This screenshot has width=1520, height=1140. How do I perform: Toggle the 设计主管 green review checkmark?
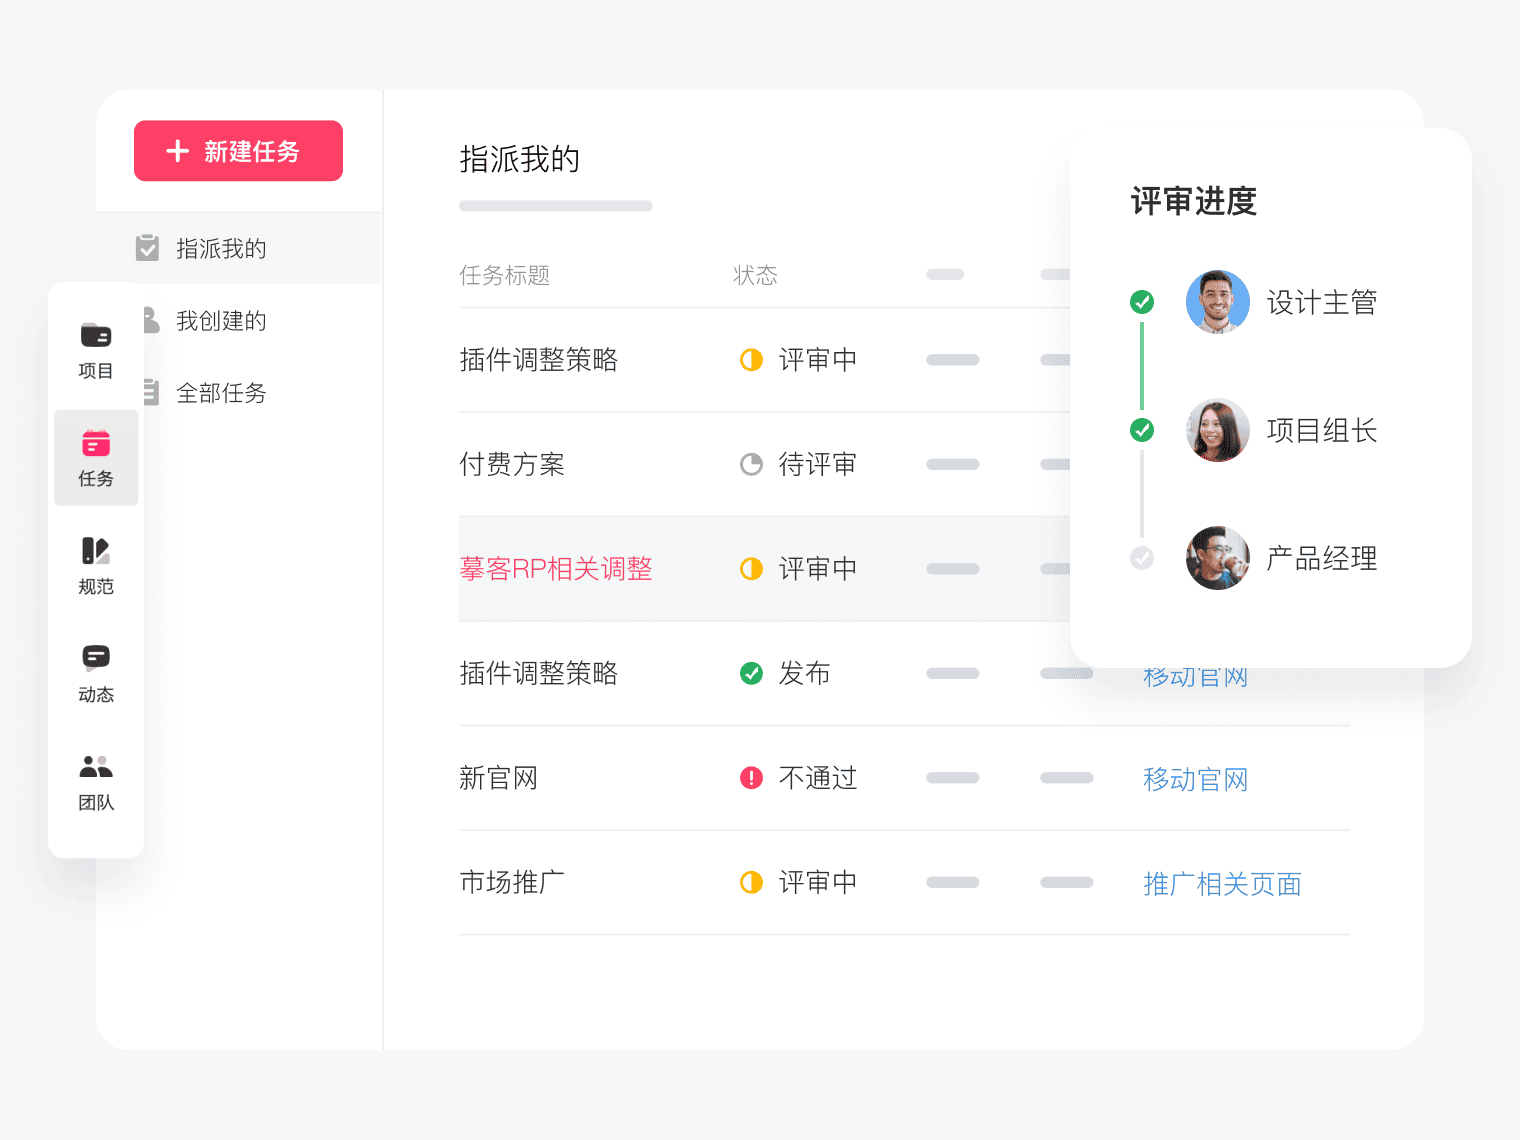1142,302
